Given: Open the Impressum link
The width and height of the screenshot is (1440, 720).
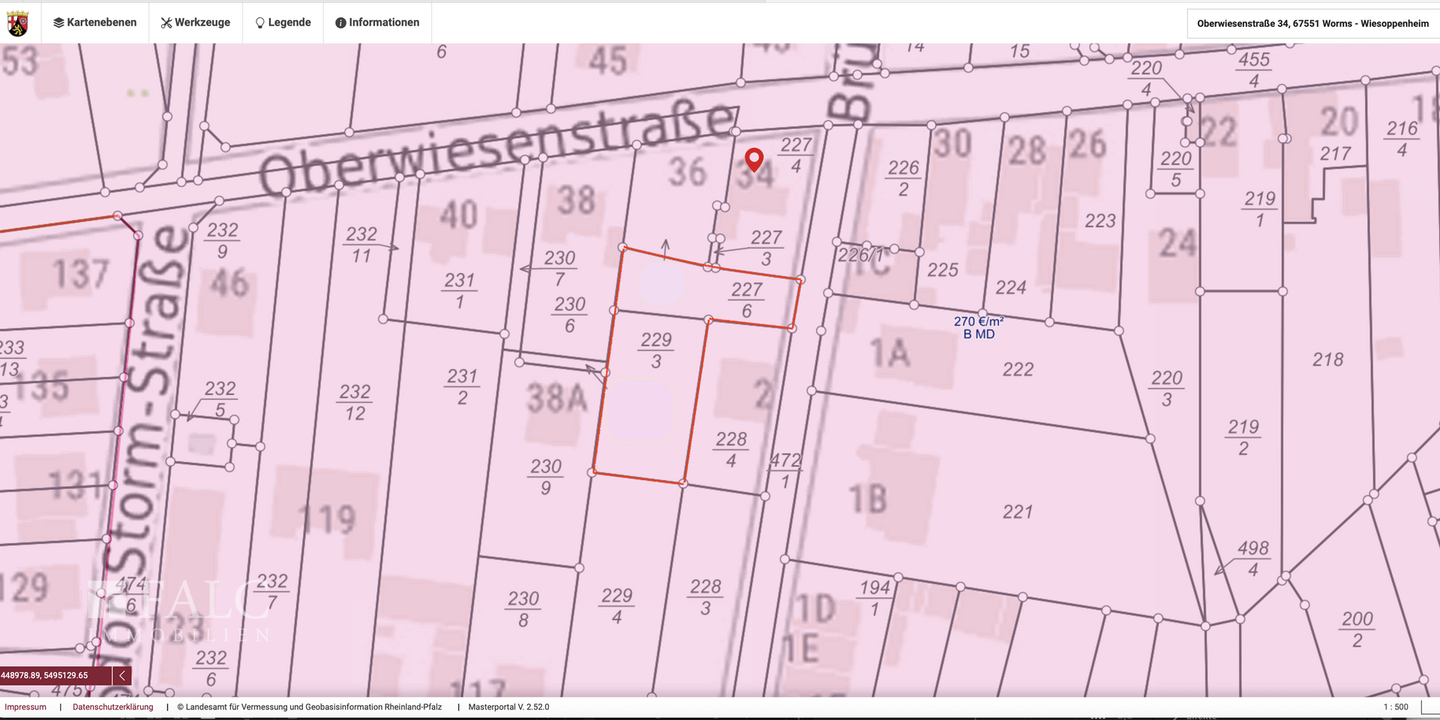Looking at the screenshot, I should point(25,707).
